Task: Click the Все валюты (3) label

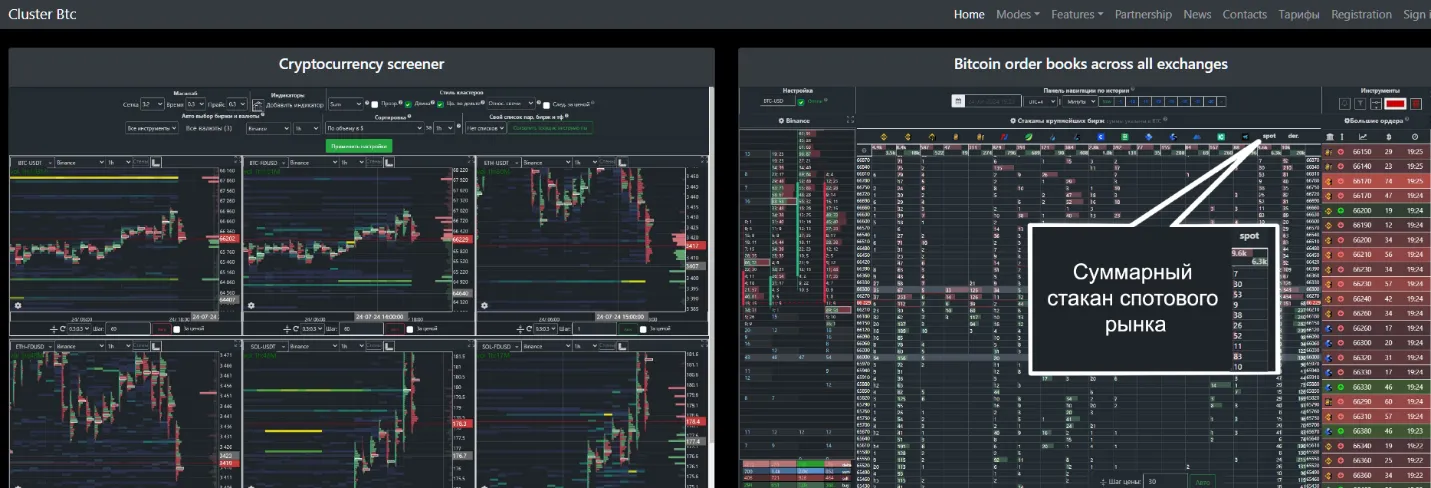Action: tap(209, 128)
